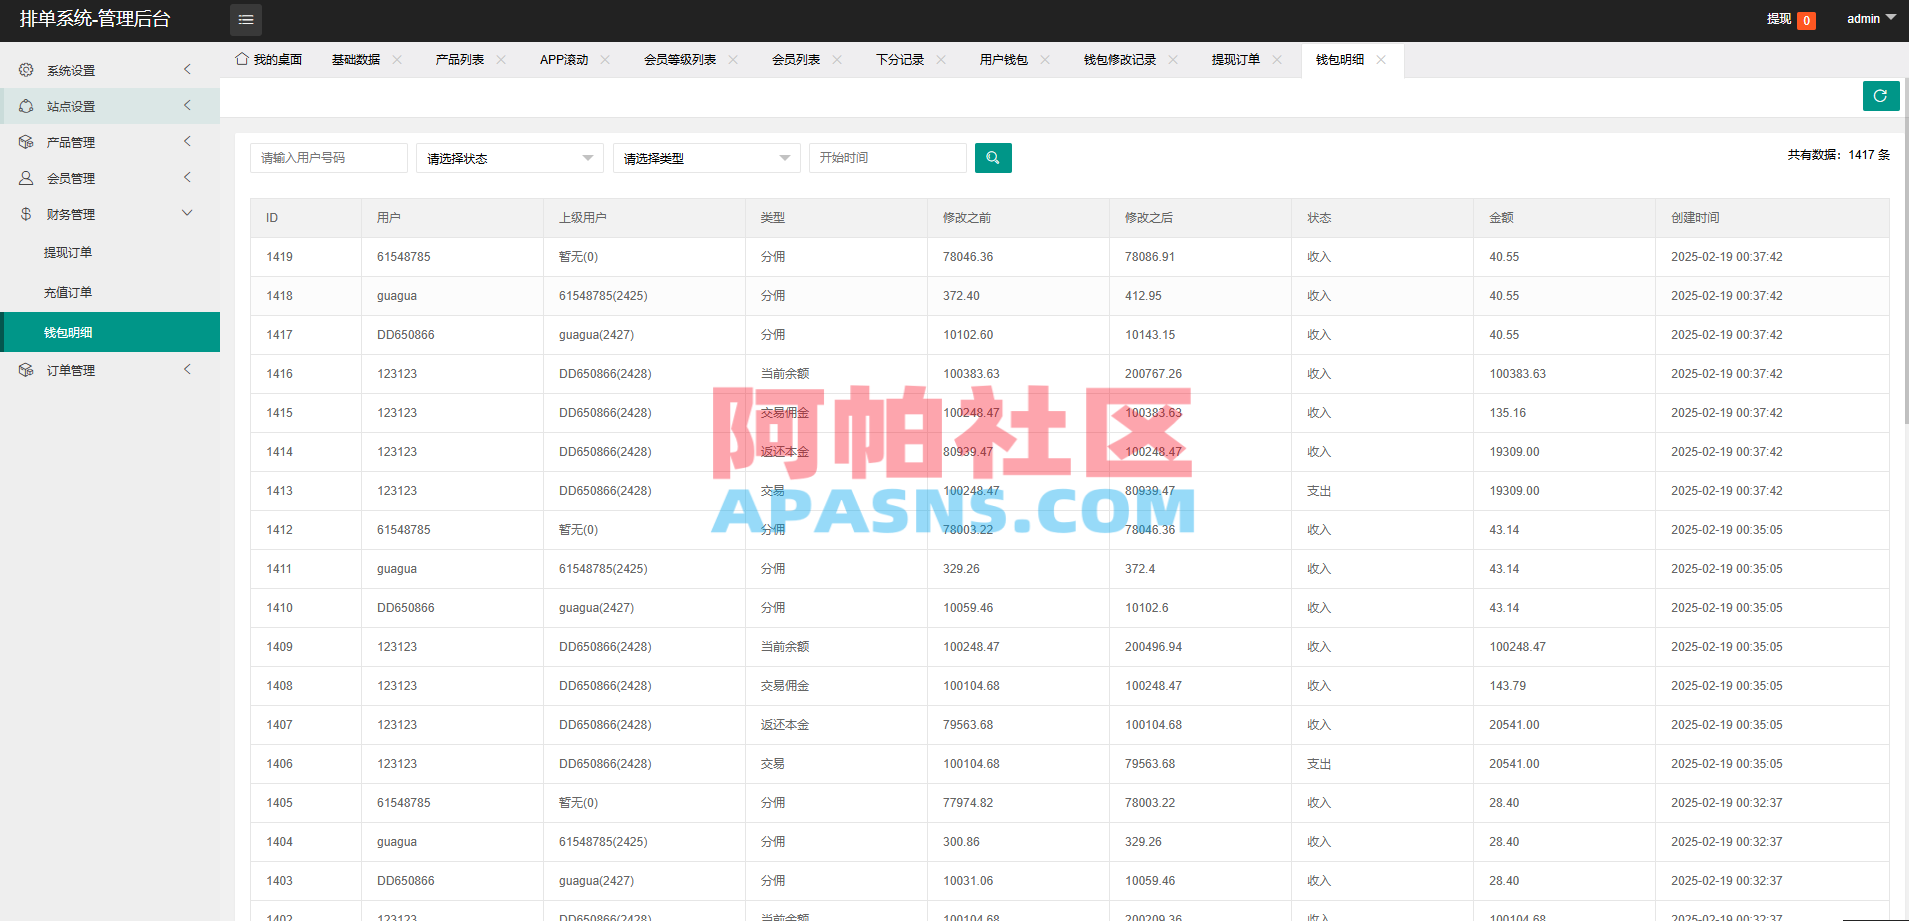This screenshot has height=921, width=1909.
Task: Collapse the 财务管理 section
Action: [x=187, y=212]
